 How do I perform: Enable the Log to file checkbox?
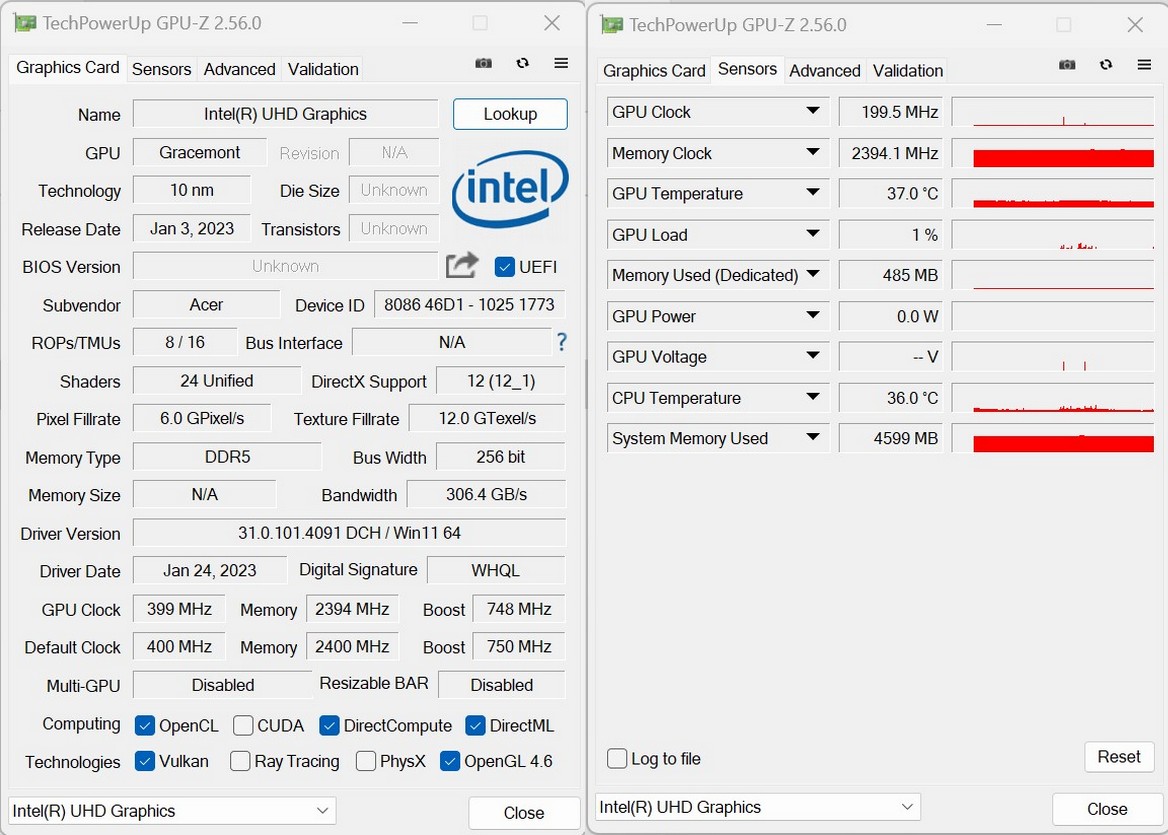[x=617, y=758]
